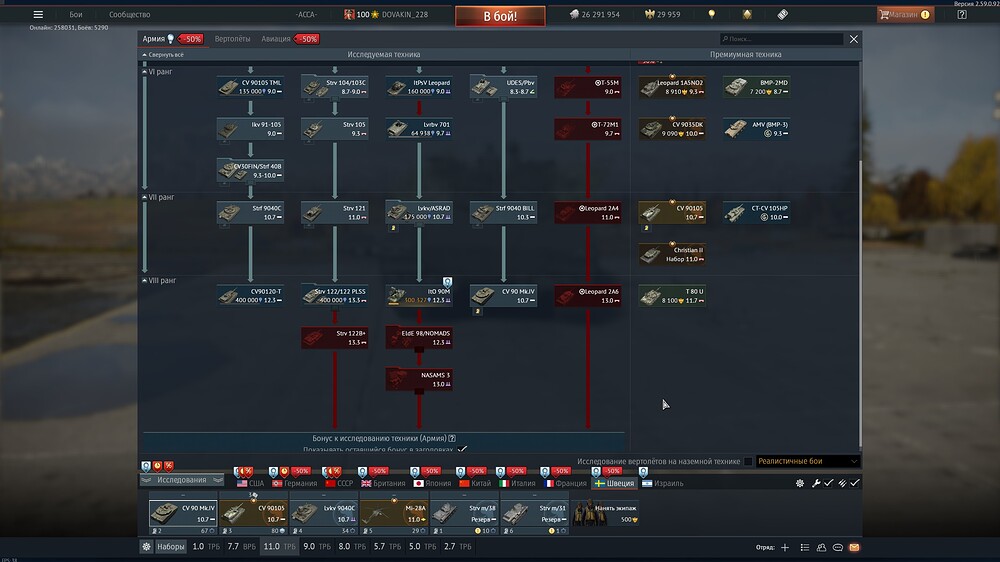Select the Strv 122/122 PLSS vehicle group
Viewport: 1000px width, 562px height.
334,295
